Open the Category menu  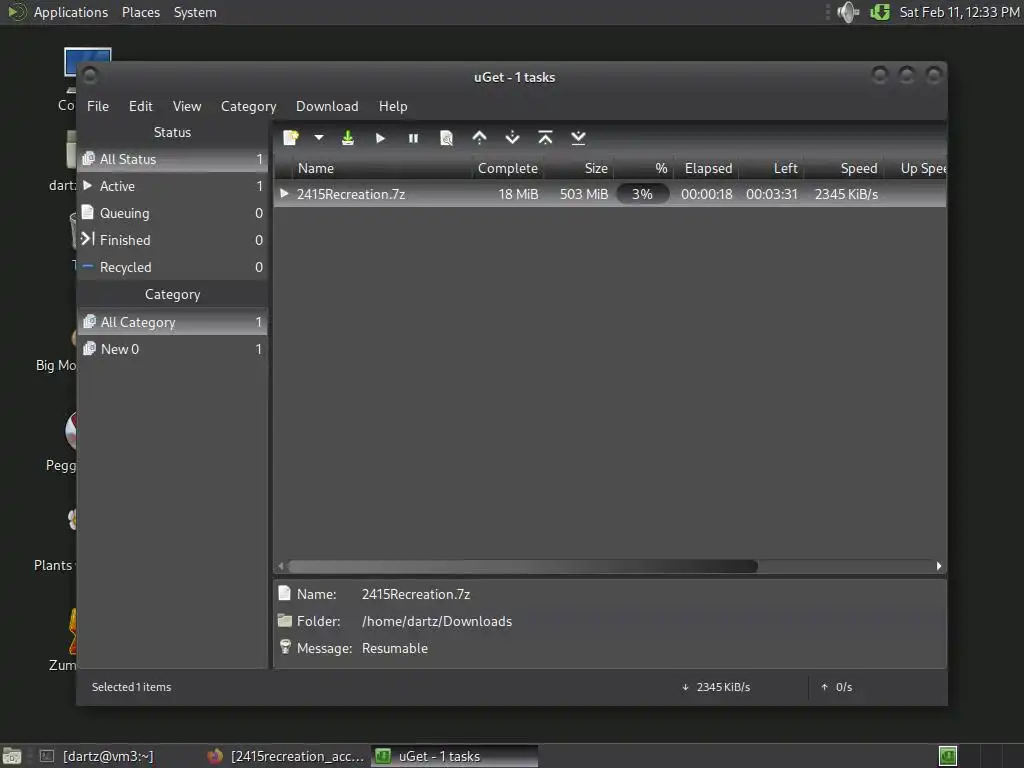click(x=248, y=106)
